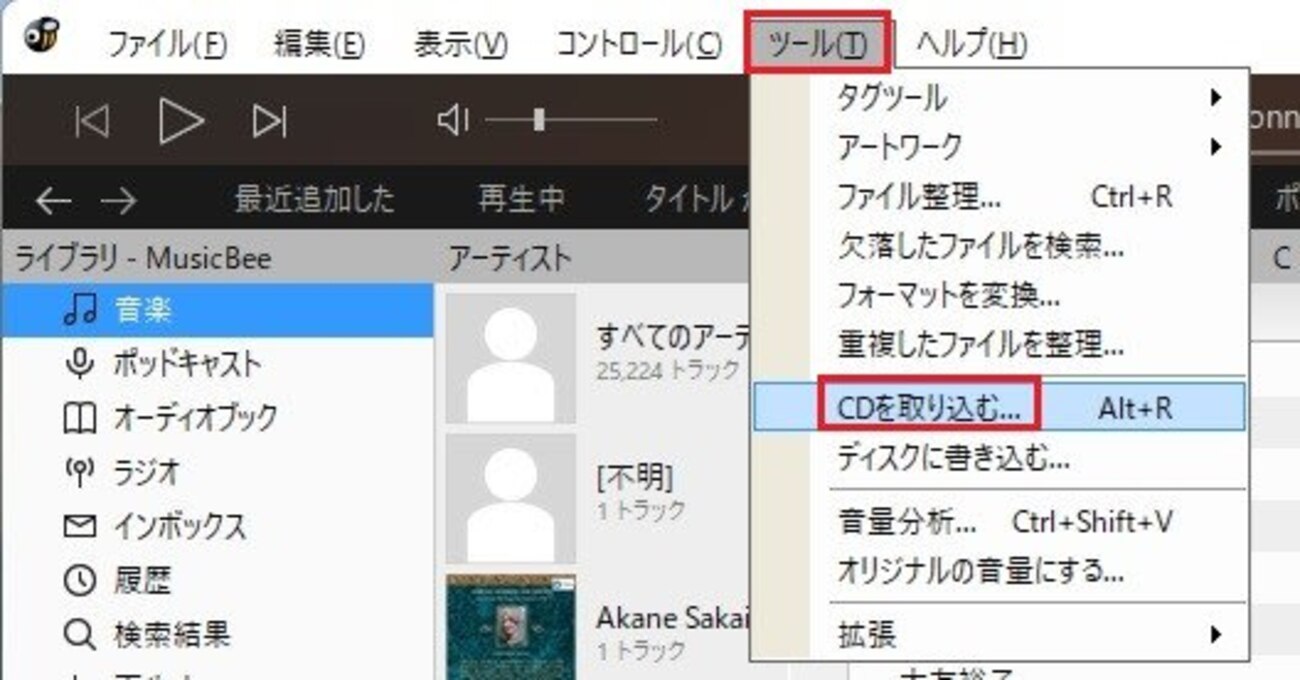Select 欠落したファイルを検索... menu entry
1300x680 pixels.
pos(1000,246)
